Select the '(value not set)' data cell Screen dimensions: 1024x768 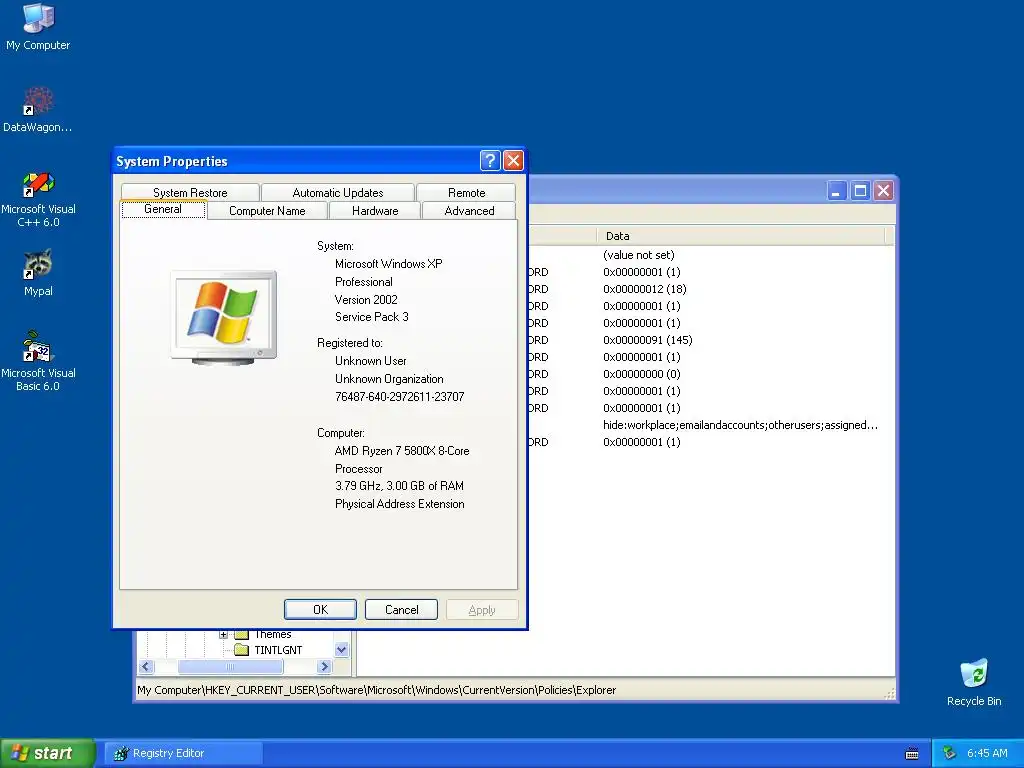pyautogui.click(x=639, y=255)
